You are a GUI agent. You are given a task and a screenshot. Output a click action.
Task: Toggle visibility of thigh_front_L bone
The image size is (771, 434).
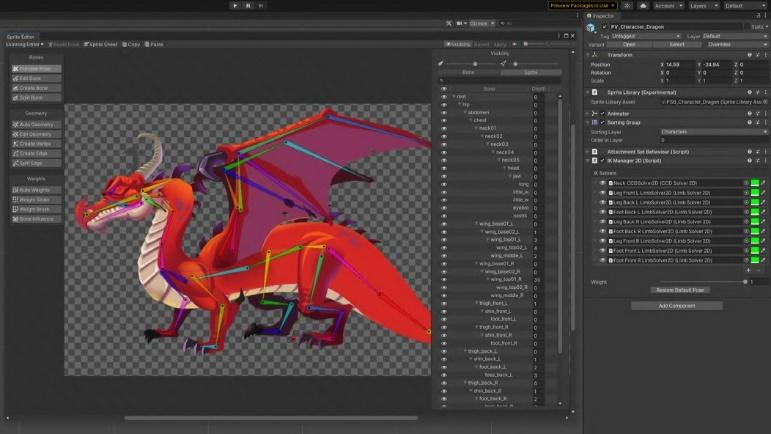point(444,303)
